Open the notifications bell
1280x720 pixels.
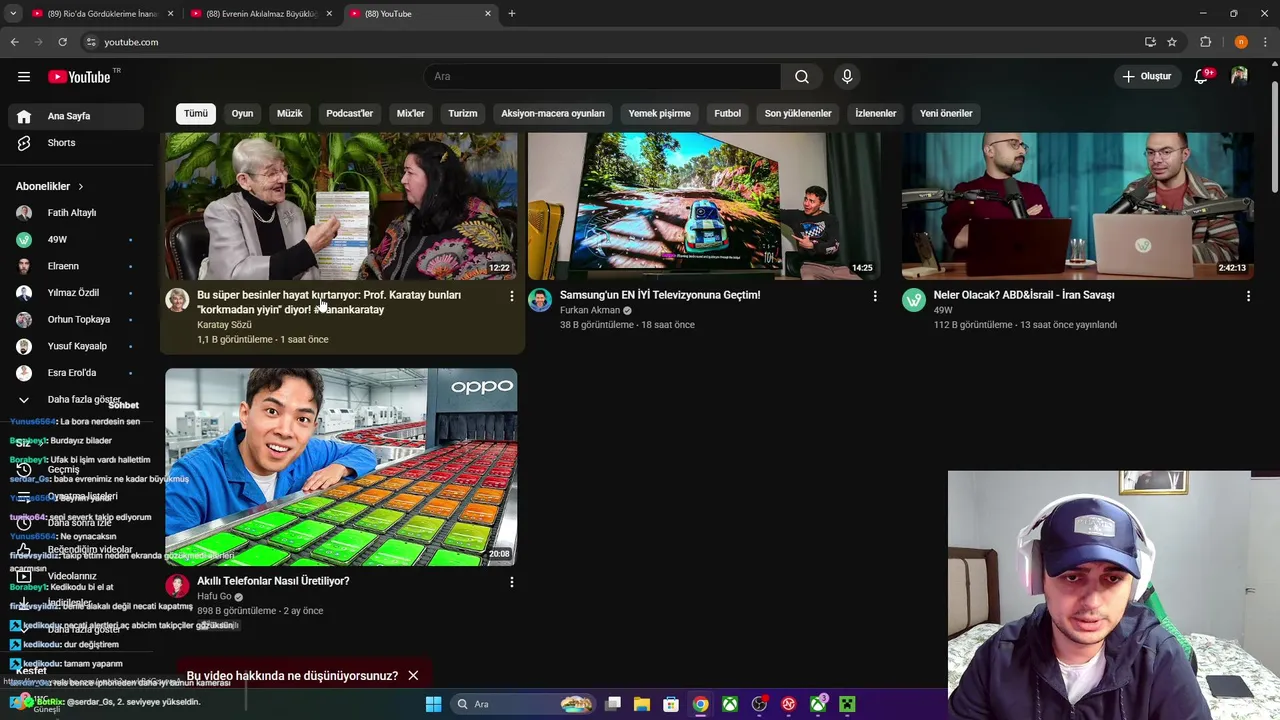click(1202, 76)
